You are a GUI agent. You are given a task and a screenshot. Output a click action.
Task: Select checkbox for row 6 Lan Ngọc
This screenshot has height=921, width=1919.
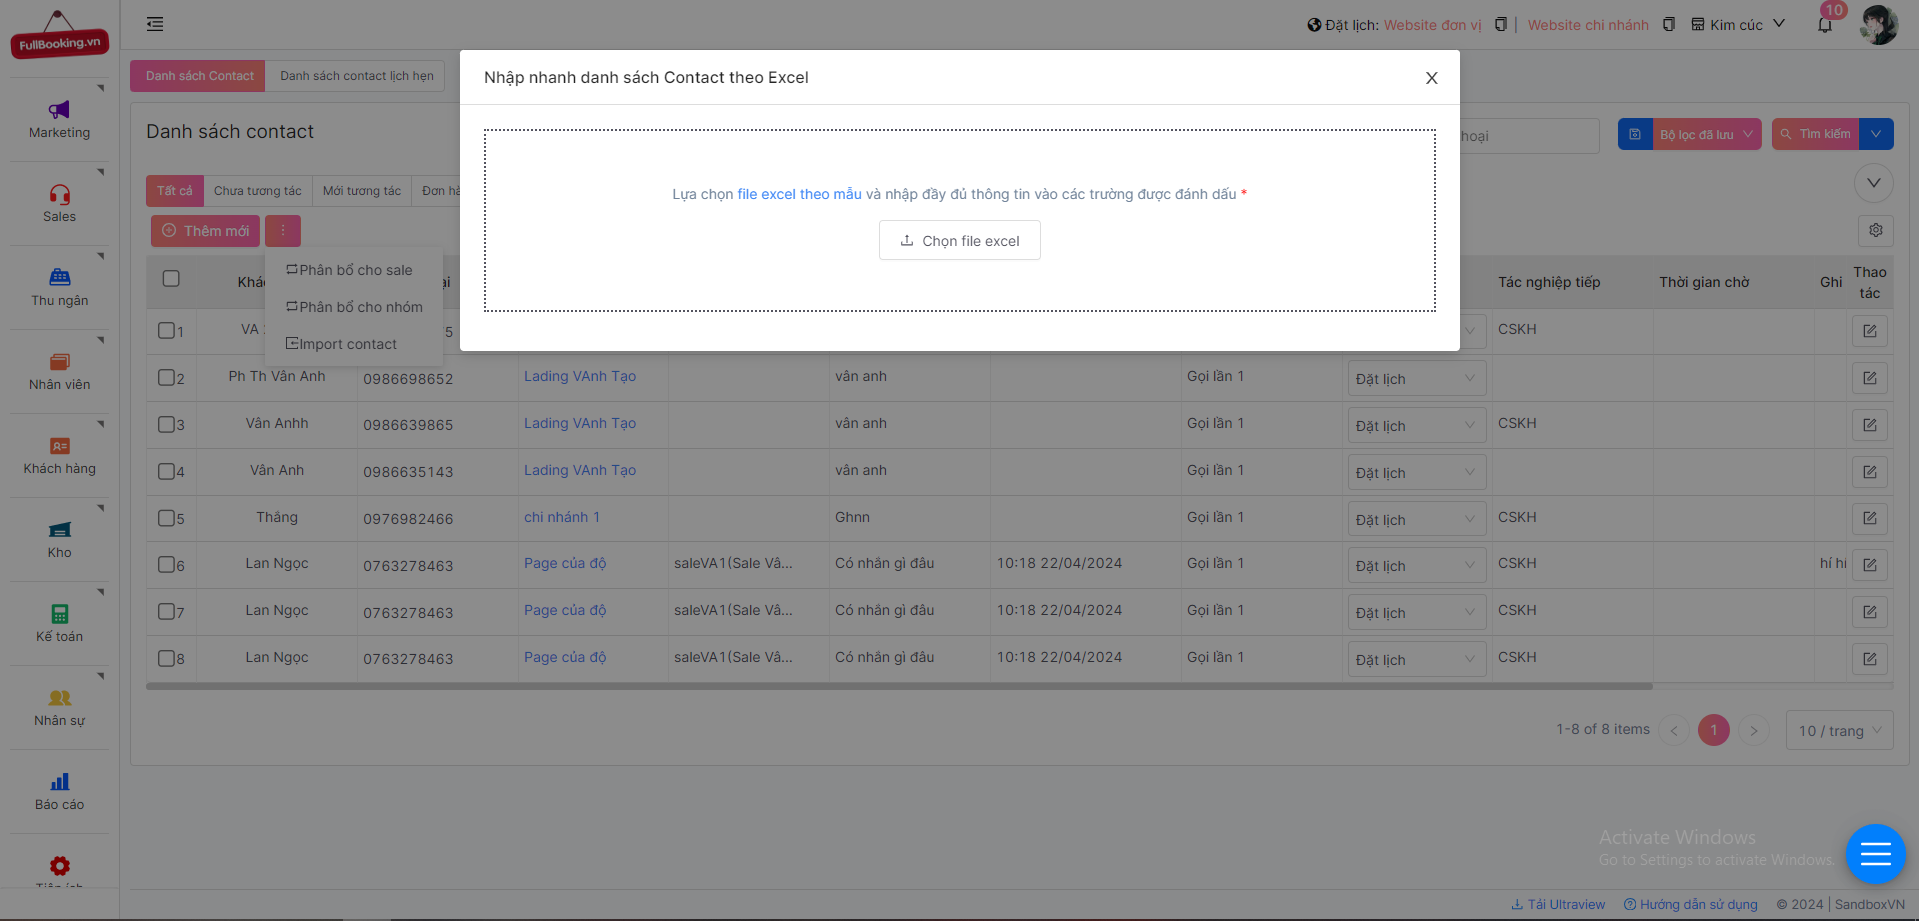(167, 565)
